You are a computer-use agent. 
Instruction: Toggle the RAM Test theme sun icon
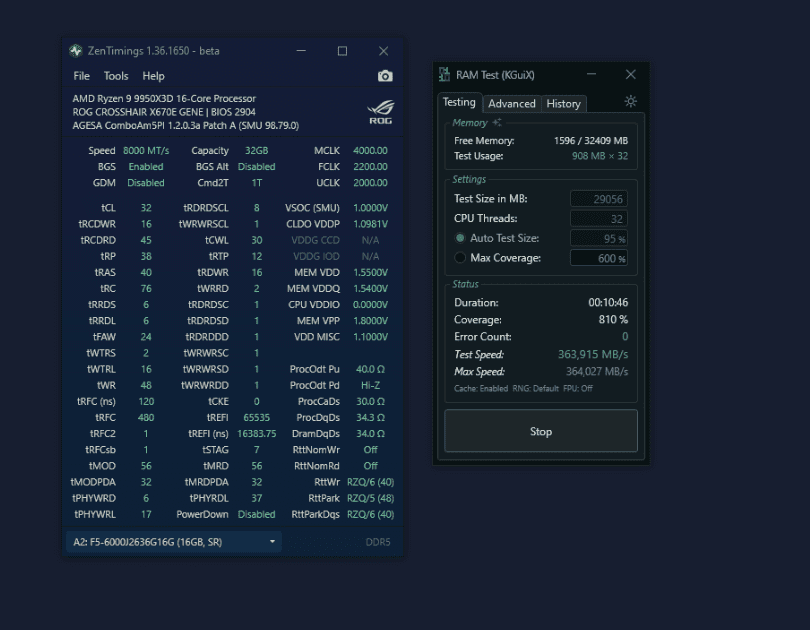(x=630, y=101)
